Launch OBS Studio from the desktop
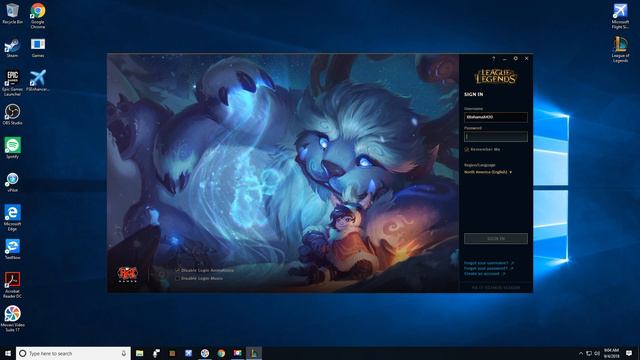The width and height of the screenshot is (640, 360). [12, 114]
